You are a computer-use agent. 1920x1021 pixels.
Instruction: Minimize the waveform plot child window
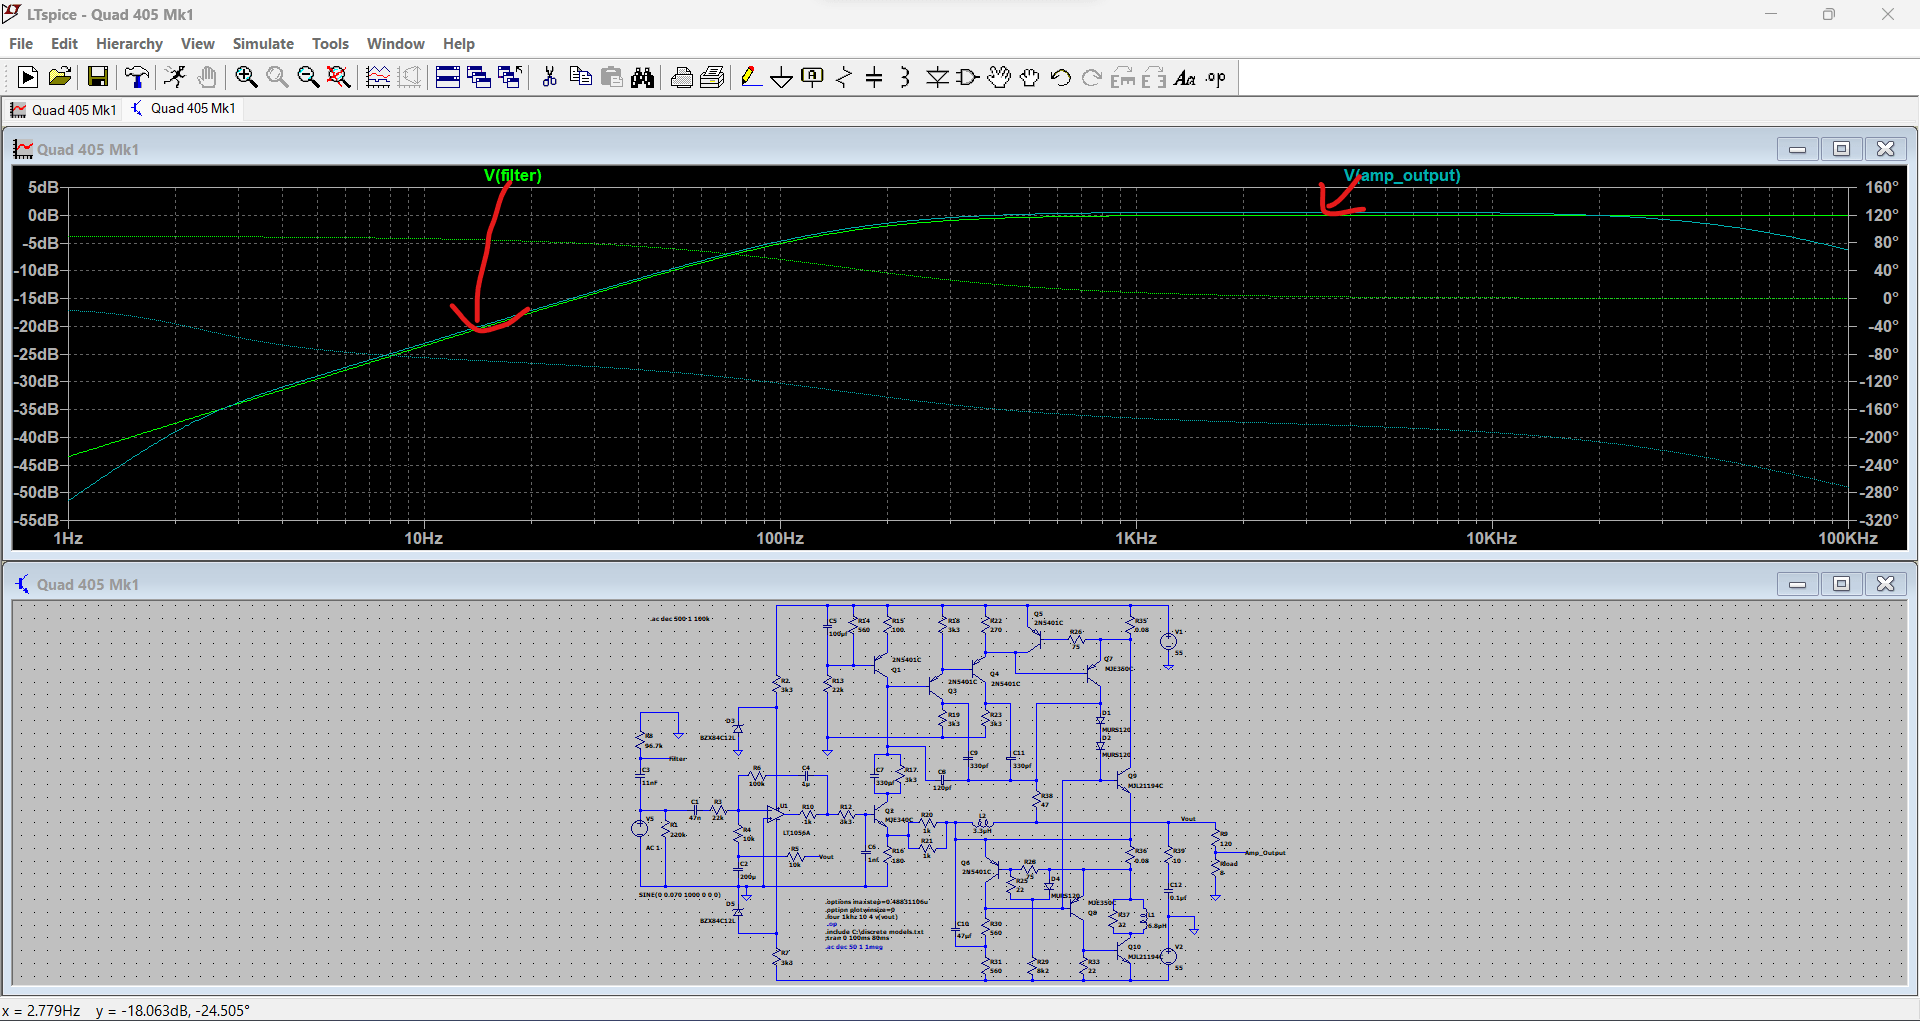(x=1797, y=149)
